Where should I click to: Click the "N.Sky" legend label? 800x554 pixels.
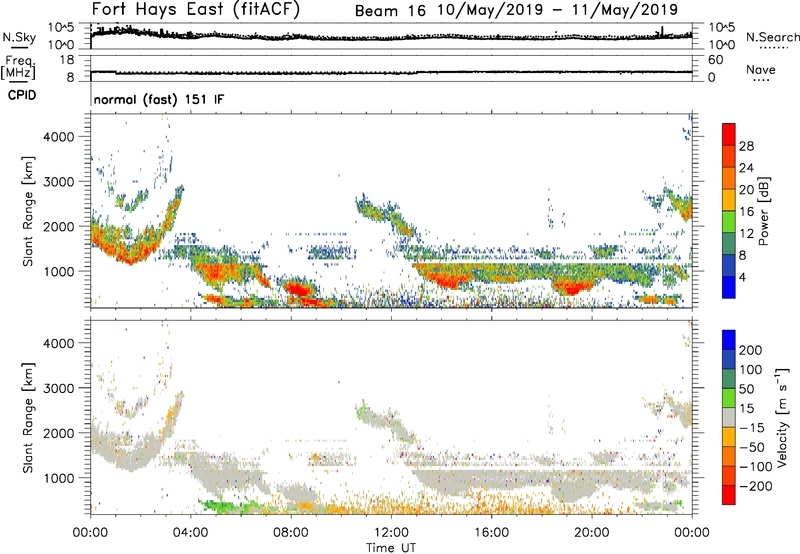click(19, 38)
